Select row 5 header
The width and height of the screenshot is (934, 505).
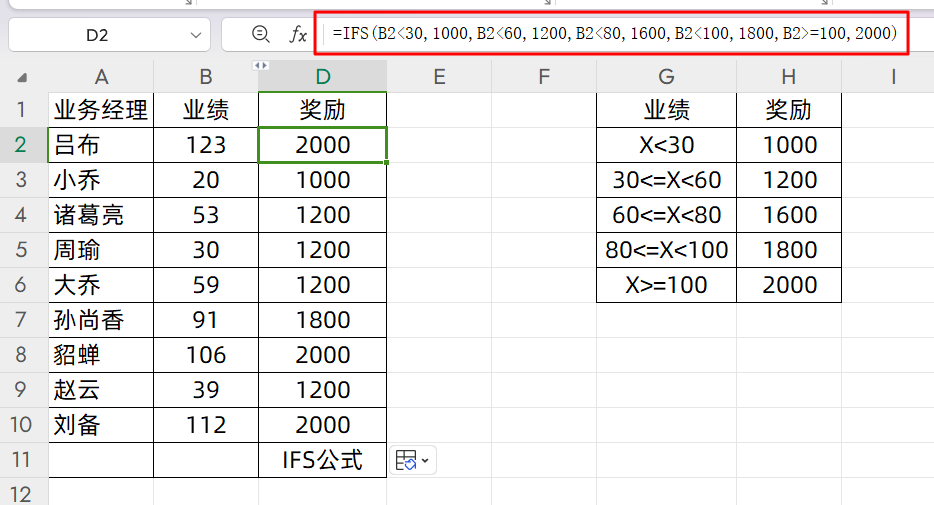pos(22,250)
